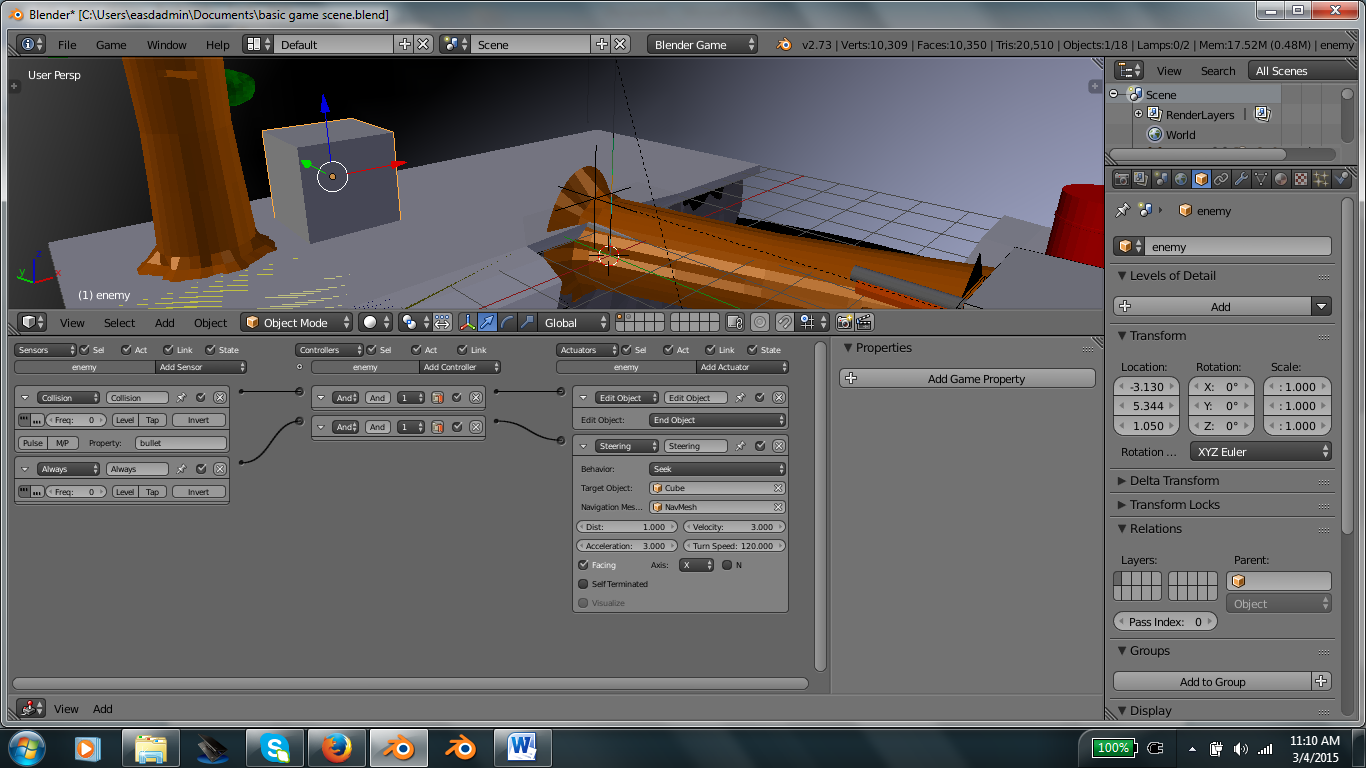The height and width of the screenshot is (768, 1366).
Task: Uncheck Facing in the Steering actuator
Action: 584,565
